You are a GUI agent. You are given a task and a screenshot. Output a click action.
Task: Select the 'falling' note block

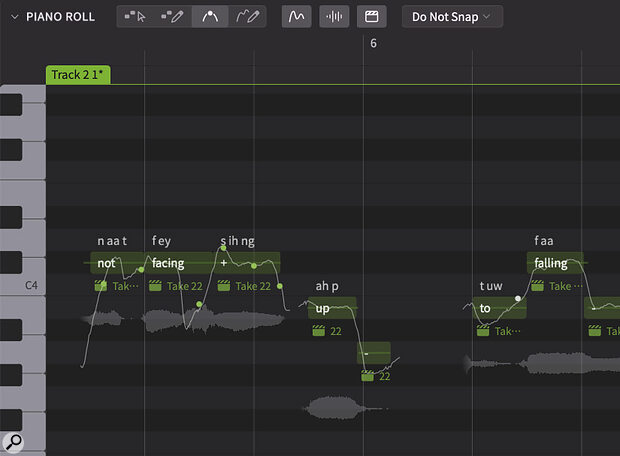pyautogui.click(x=555, y=263)
